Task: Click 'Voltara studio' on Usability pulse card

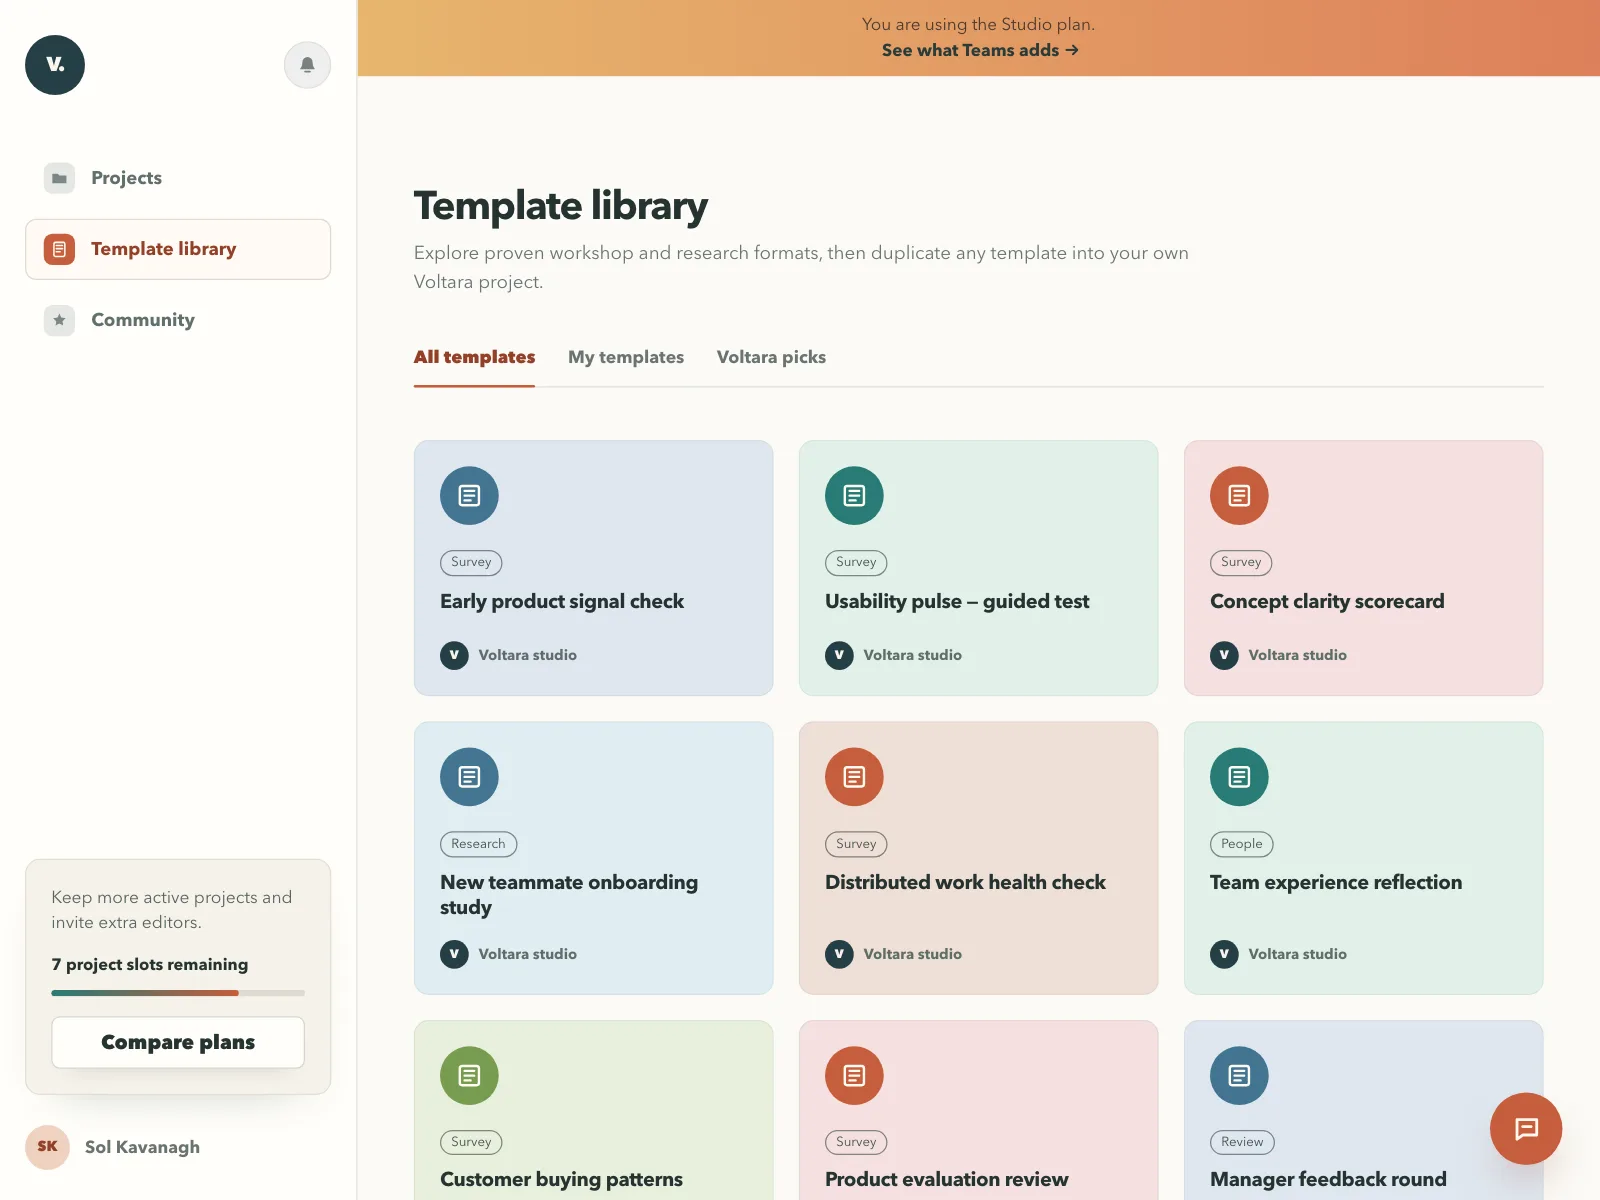Action: [912, 655]
